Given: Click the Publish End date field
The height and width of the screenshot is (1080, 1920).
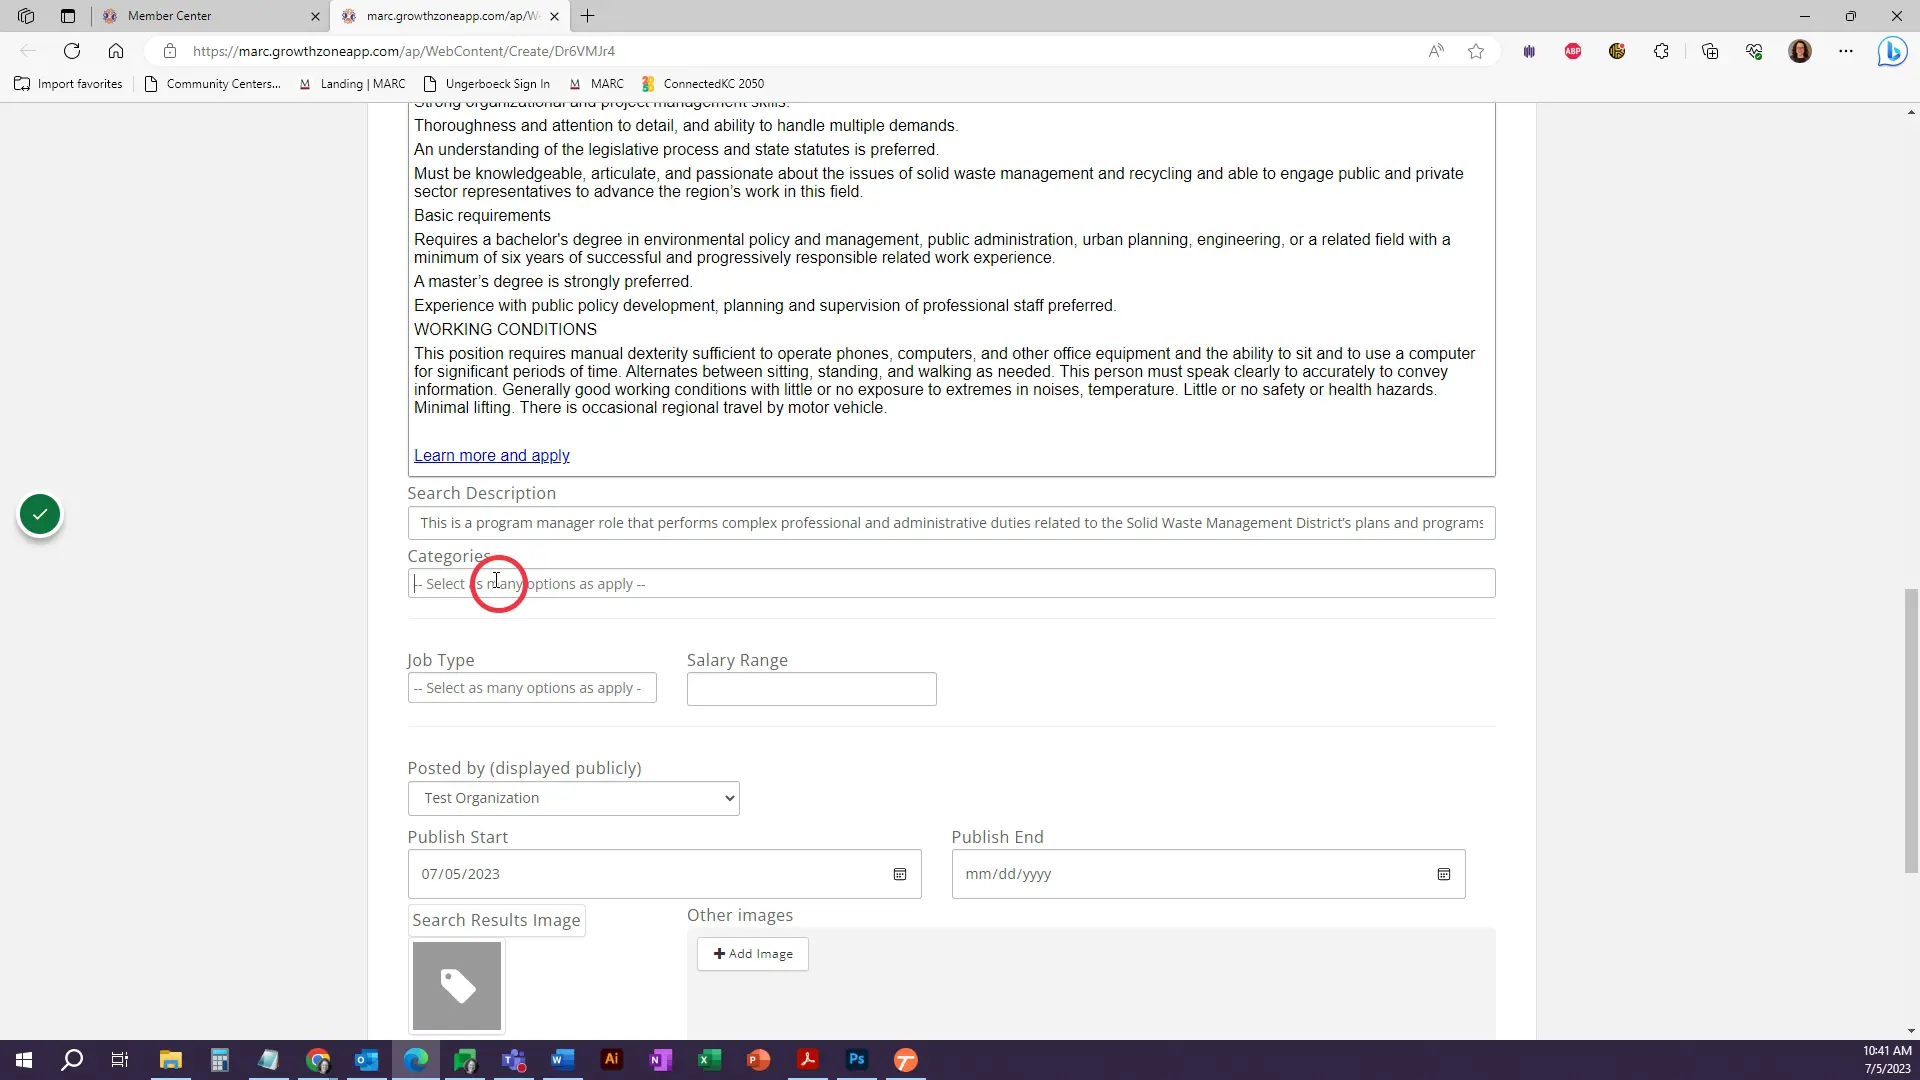Looking at the screenshot, I should point(1208,874).
